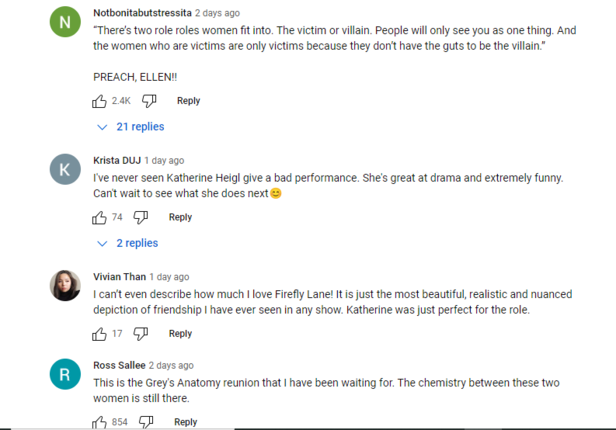Screen dimensions: 616x430
Task: Reply to Notbonitabutstressita's comment
Action: 188,101
